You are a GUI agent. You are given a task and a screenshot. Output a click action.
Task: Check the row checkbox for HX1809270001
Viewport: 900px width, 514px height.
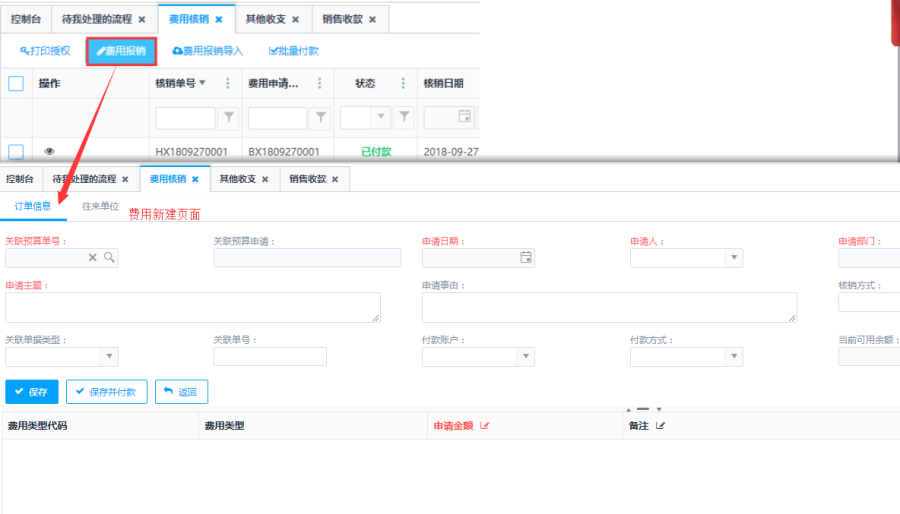pos(16,151)
